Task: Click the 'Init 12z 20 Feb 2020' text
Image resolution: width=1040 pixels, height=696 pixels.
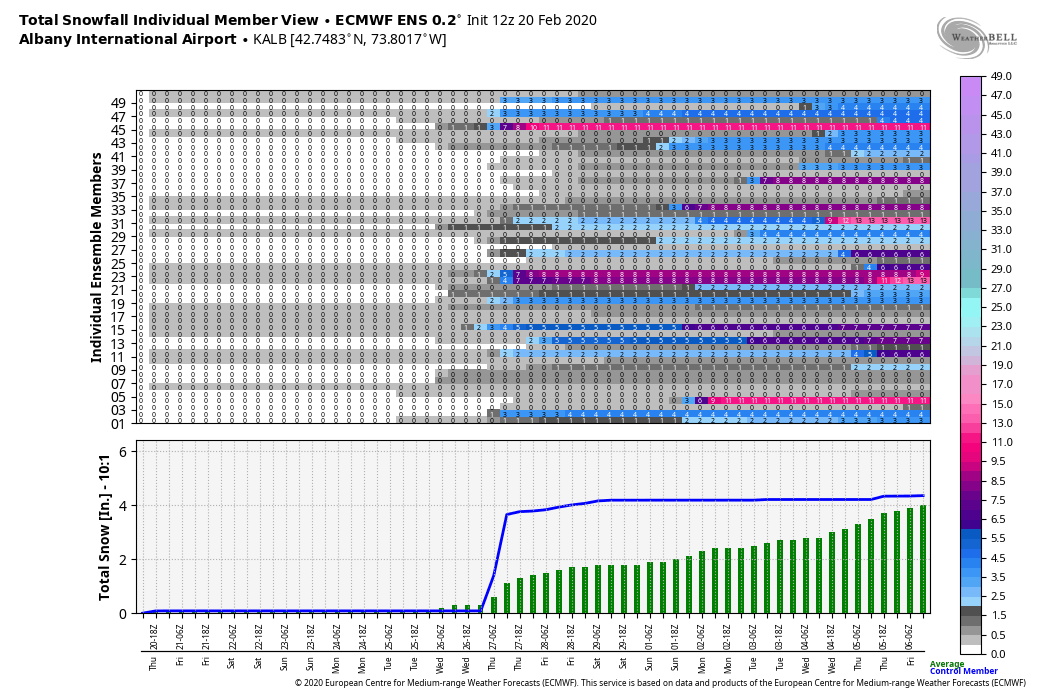Action: click(x=532, y=21)
